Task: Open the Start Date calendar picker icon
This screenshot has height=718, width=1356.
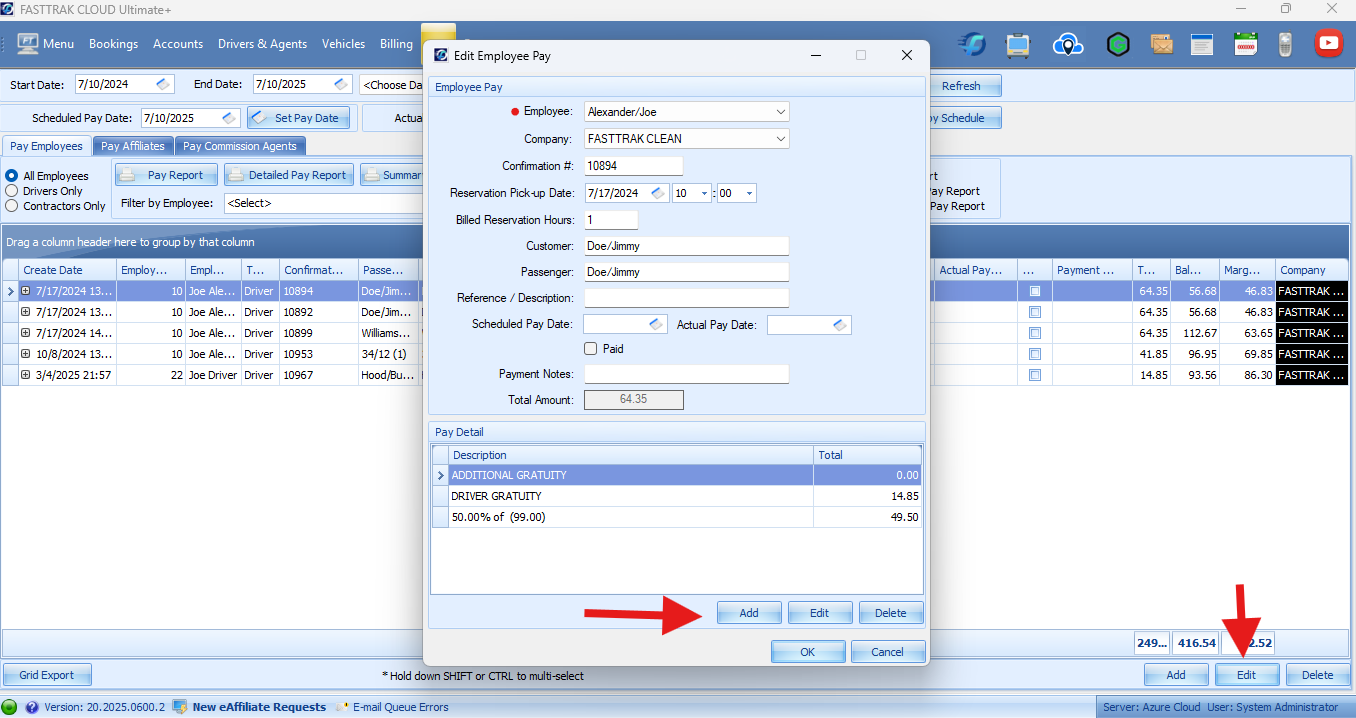Action: (x=163, y=85)
